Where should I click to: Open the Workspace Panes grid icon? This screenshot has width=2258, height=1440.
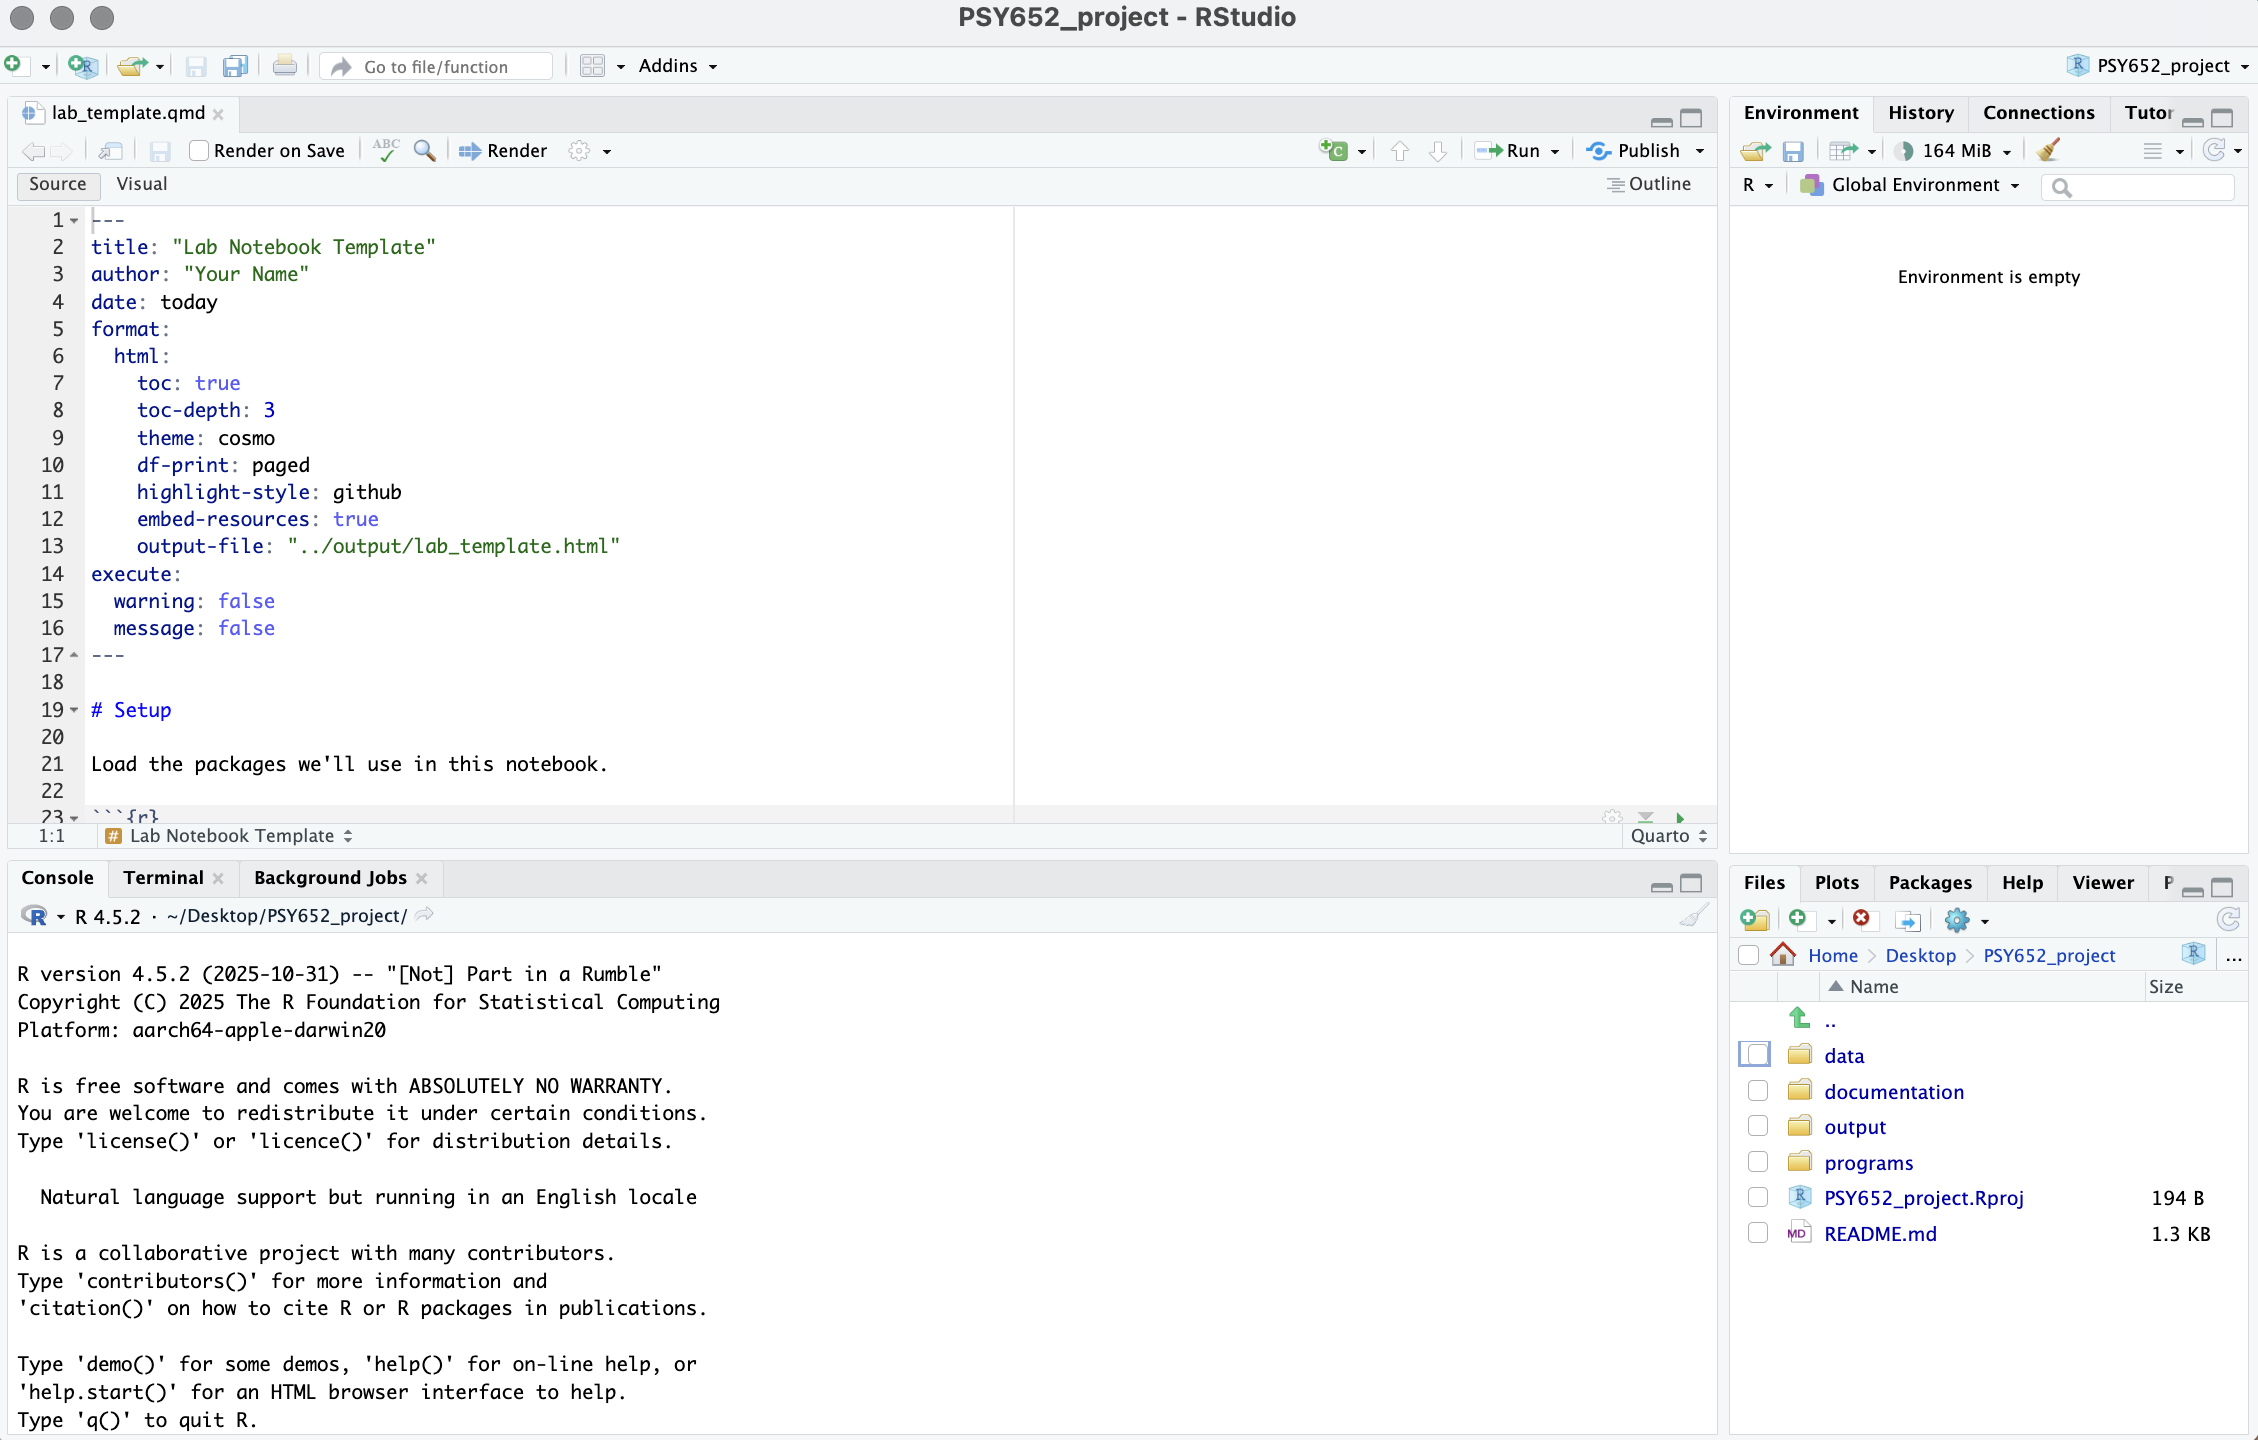tap(593, 66)
